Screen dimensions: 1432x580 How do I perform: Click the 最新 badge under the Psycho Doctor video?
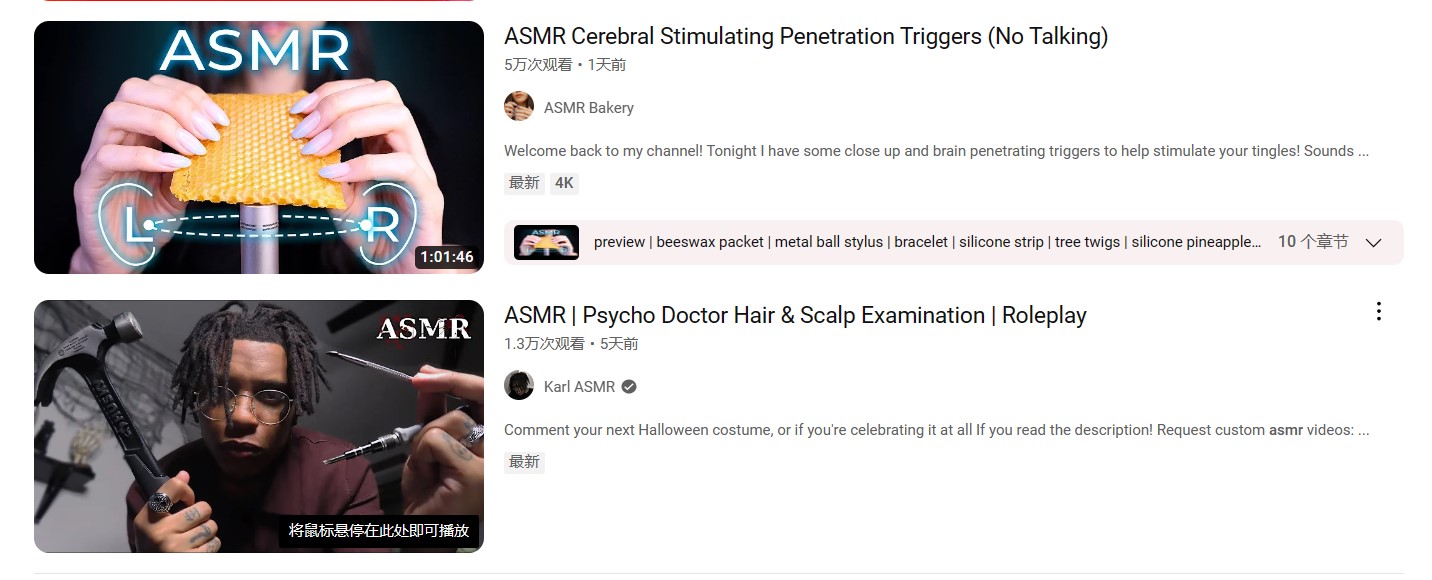coord(524,462)
